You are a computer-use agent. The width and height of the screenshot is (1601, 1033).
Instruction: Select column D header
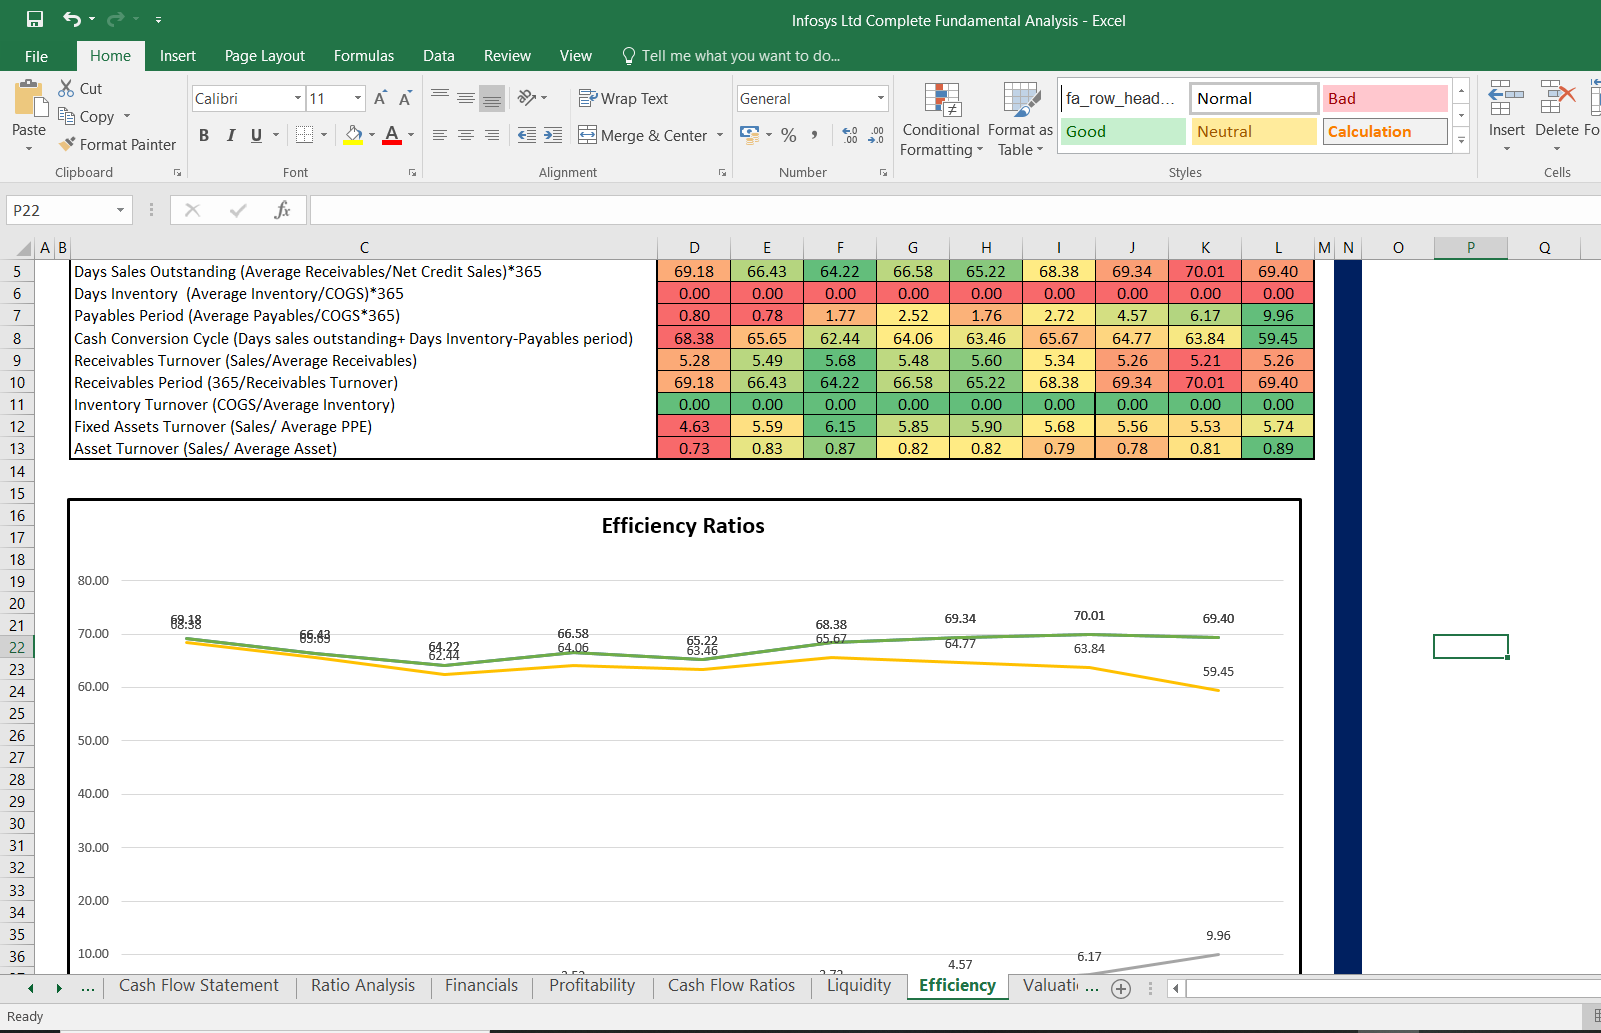coord(694,248)
